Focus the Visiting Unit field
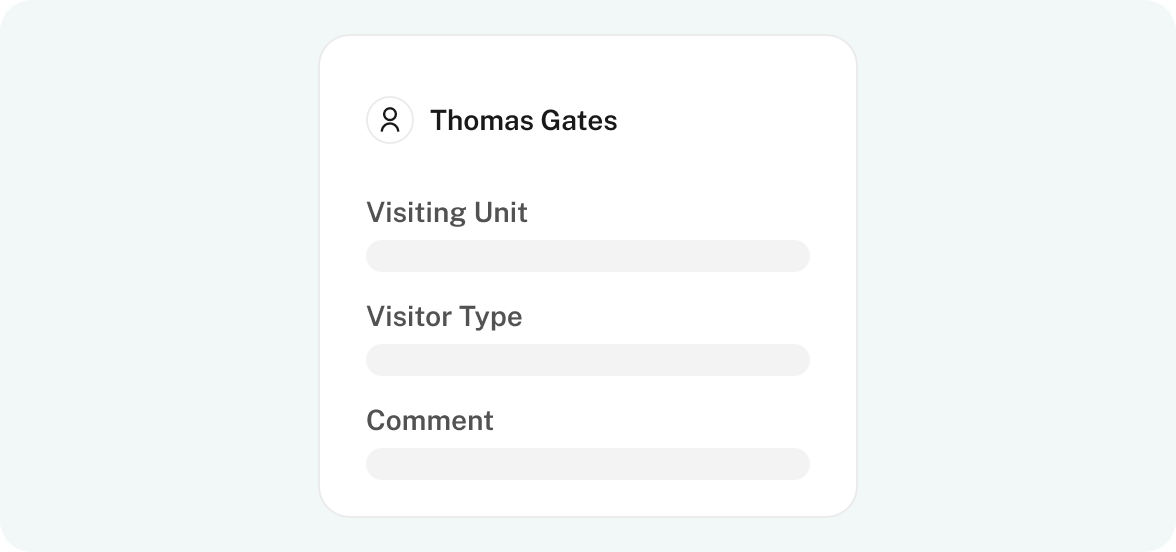The height and width of the screenshot is (552, 1176). pos(588,256)
